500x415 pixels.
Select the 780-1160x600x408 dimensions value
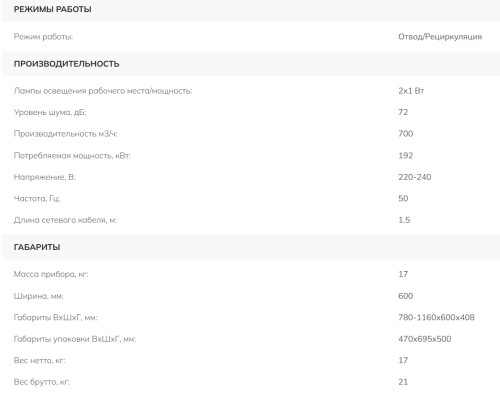(x=436, y=317)
